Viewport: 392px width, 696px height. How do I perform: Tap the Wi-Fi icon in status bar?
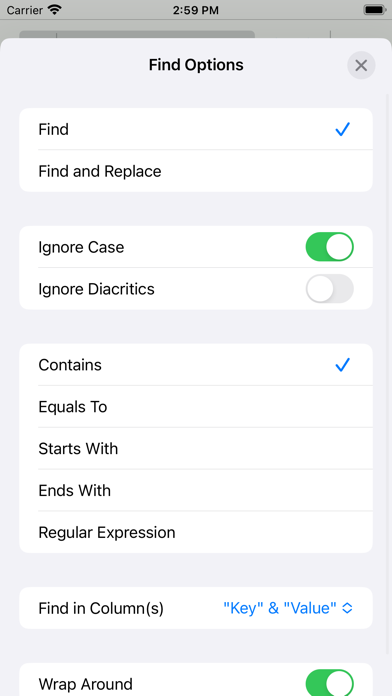[x=55, y=10]
